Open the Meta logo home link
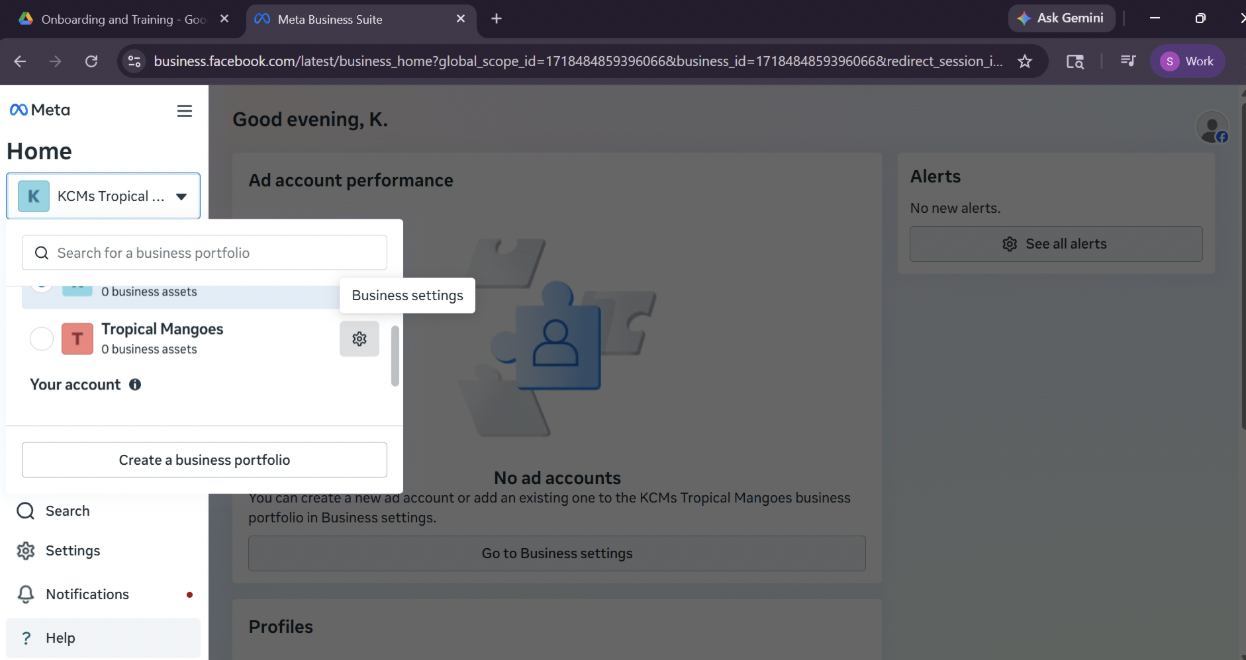Image resolution: width=1246 pixels, height=660 pixels. [x=40, y=110]
